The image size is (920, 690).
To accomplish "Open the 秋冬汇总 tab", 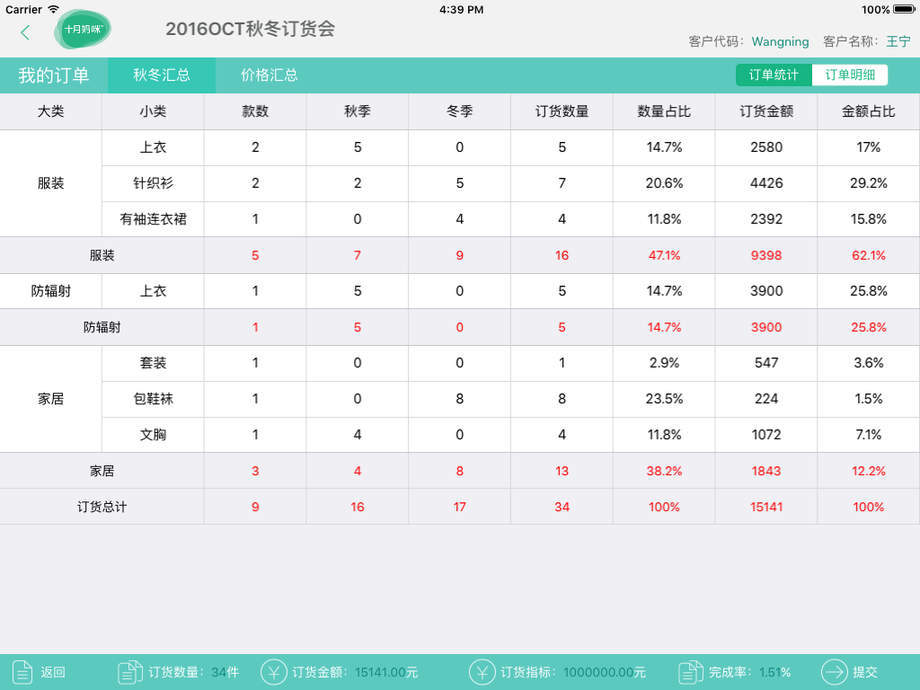I will [x=161, y=75].
